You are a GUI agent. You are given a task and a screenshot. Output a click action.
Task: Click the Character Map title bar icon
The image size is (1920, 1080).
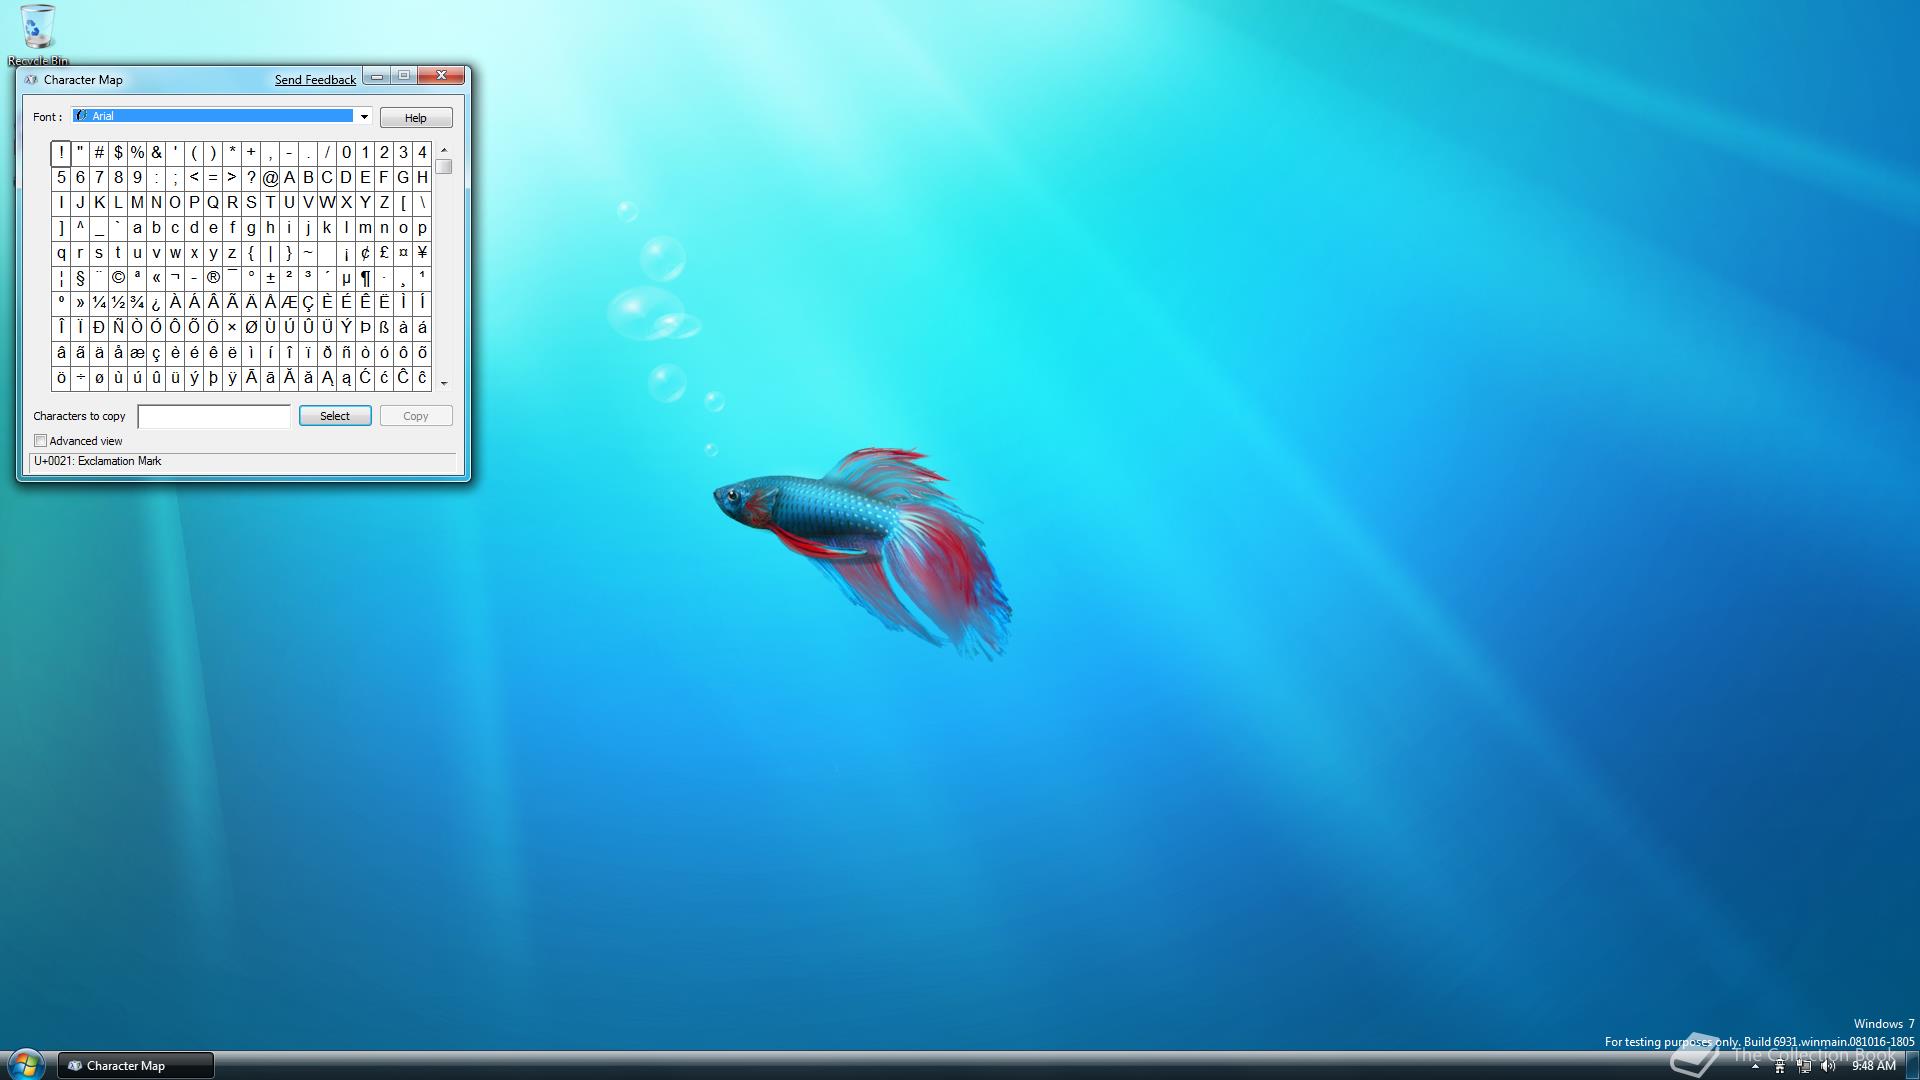pyautogui.click(x=31, y=80)
